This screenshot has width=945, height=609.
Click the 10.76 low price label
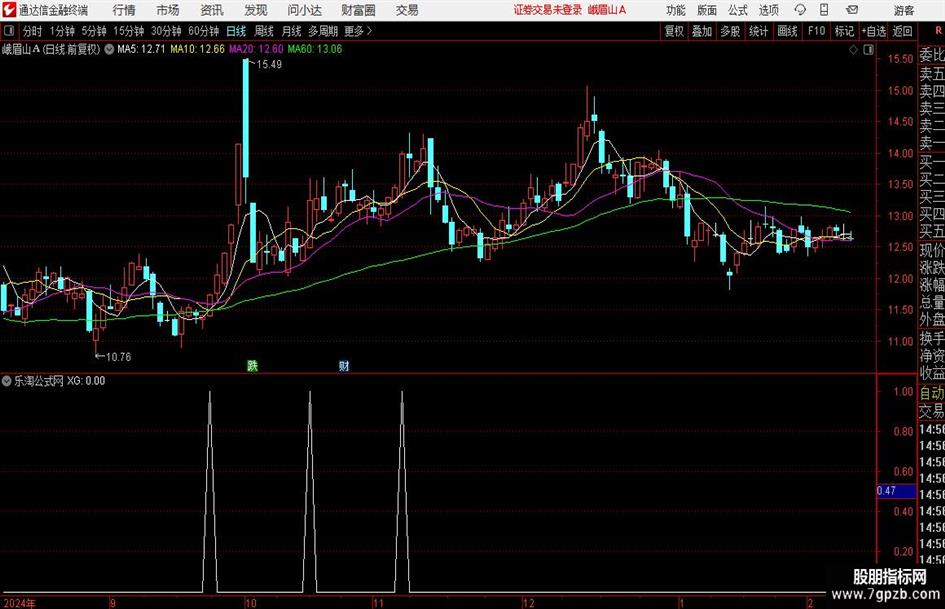point(118,357)
